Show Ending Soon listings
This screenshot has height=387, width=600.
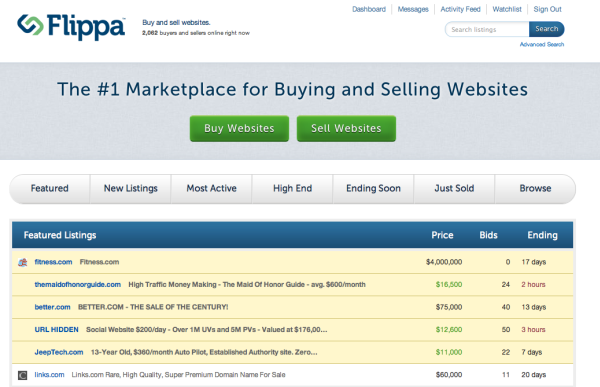tap(373, 188)
